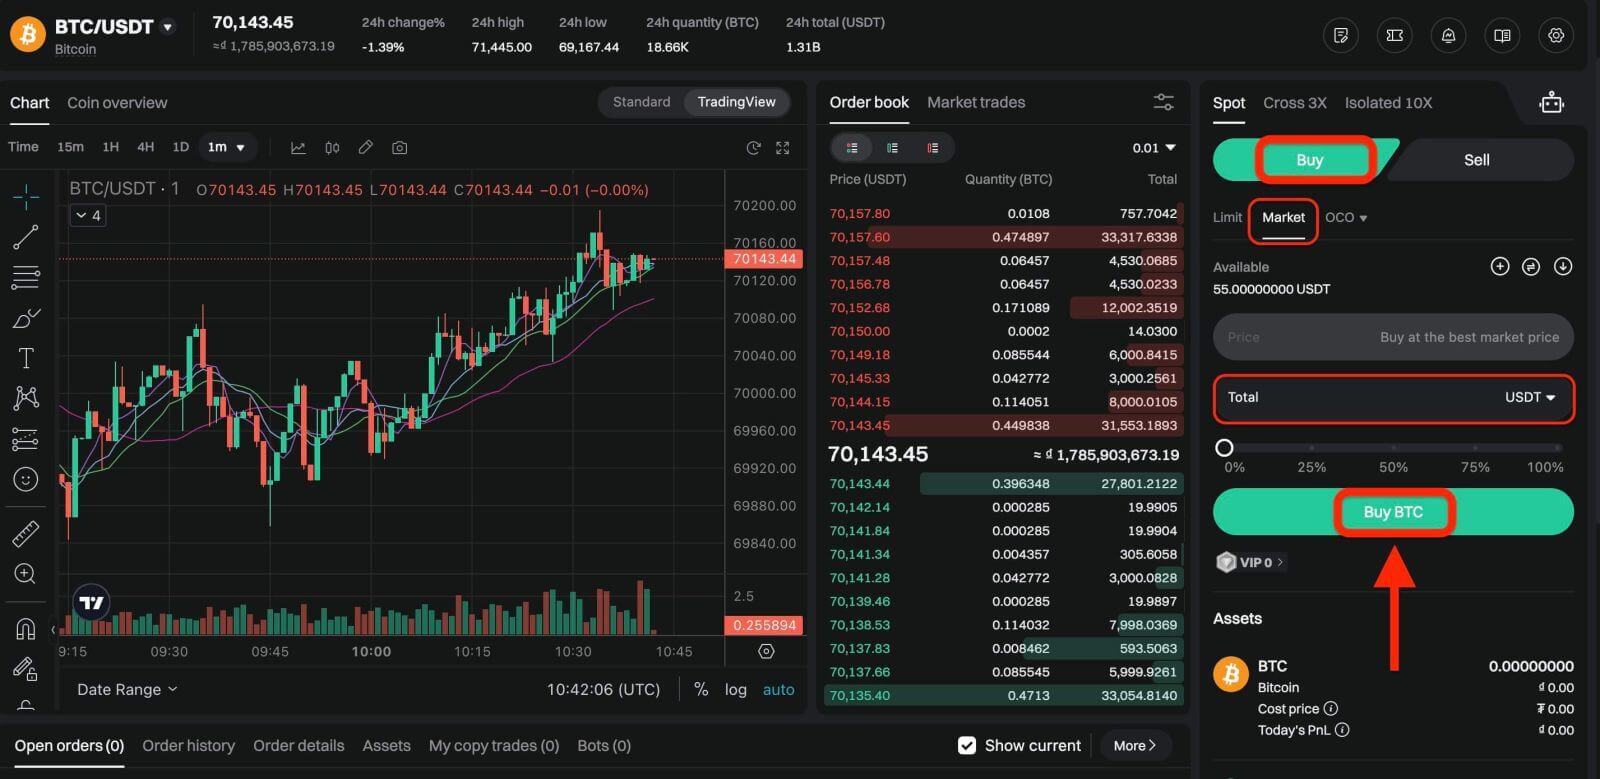Switch to the Market trades tab

click(x=975, y=102)
